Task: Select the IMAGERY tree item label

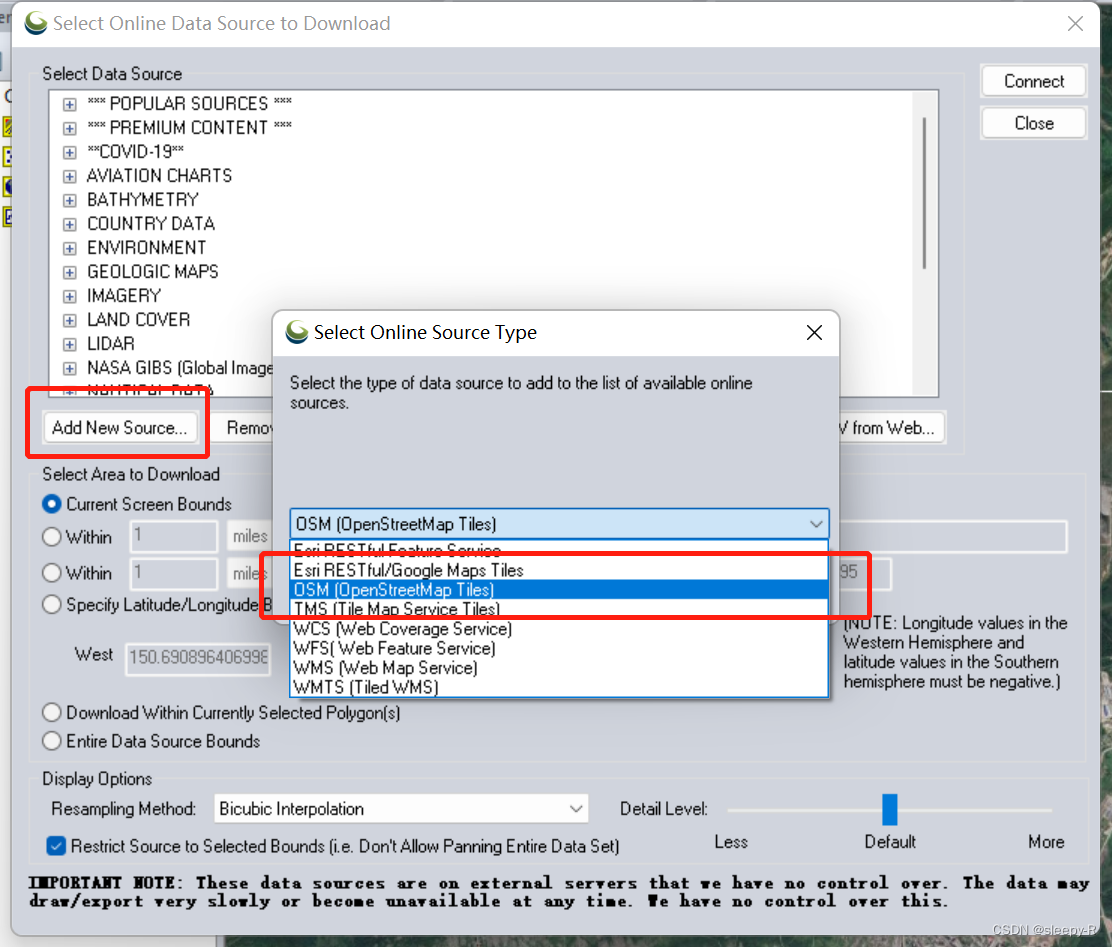Action: click(124, 296)
